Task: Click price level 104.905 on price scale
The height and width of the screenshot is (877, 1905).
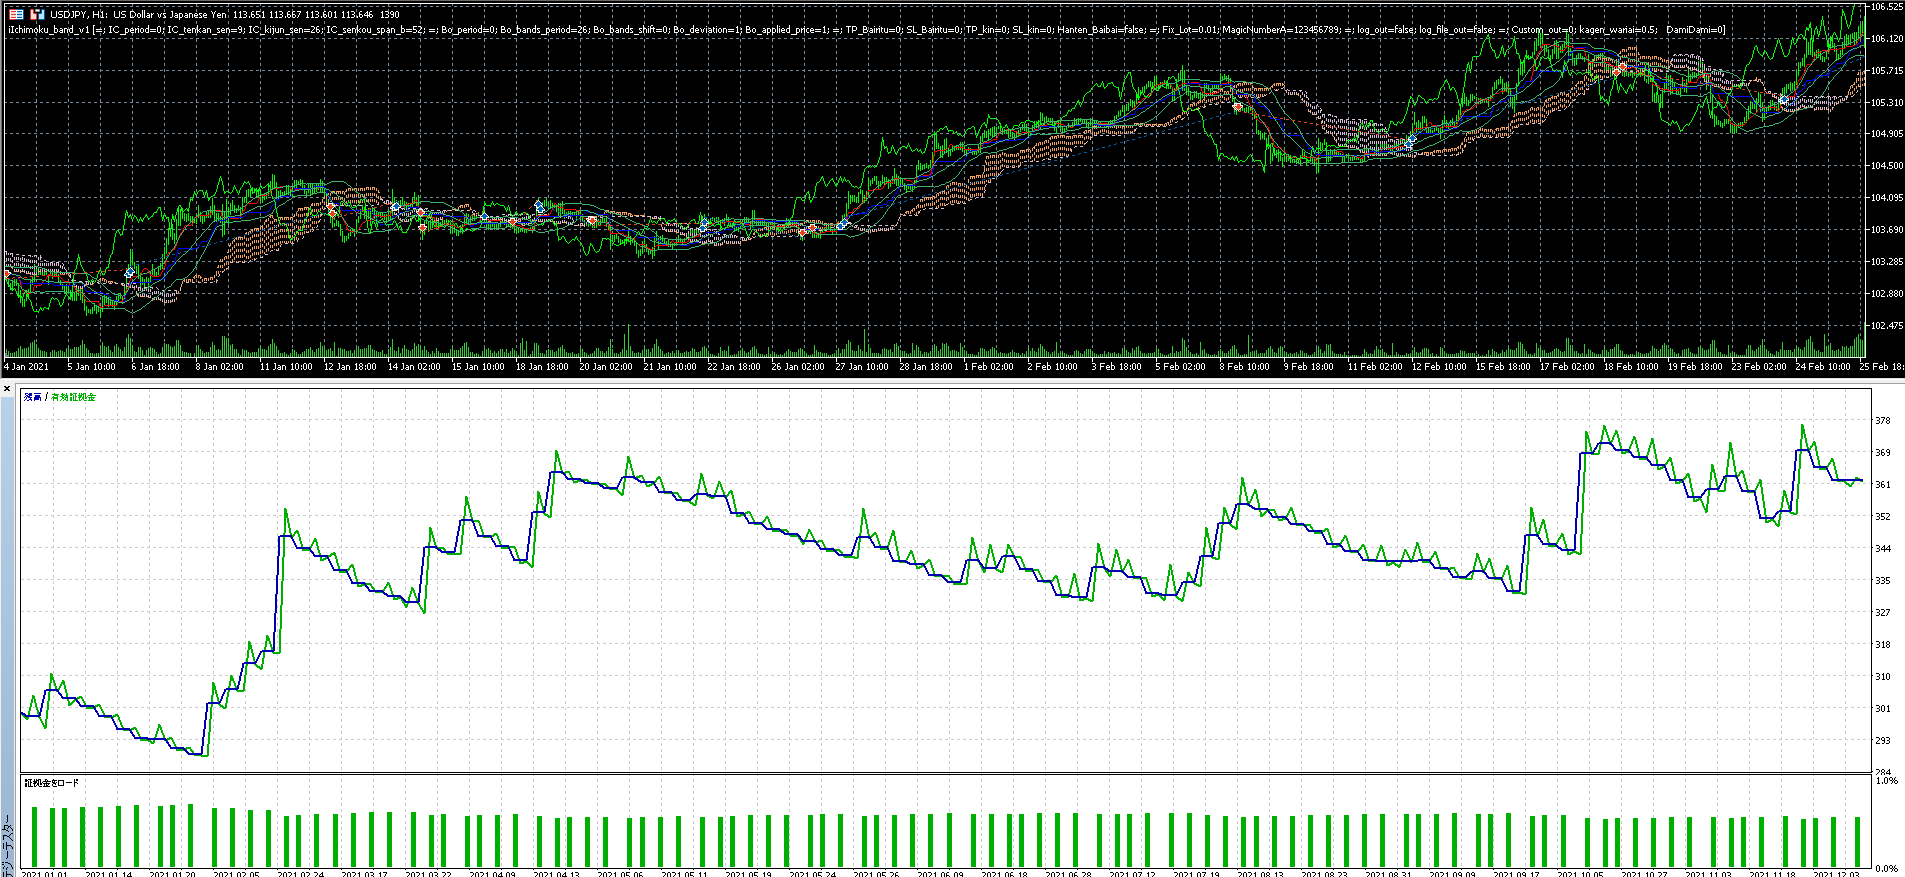Action: [1886, 134]
